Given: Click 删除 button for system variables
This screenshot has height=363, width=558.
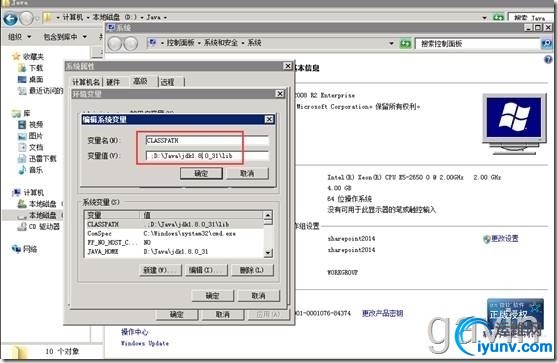Looking at the screenshot, I should [x=252, y=270].
